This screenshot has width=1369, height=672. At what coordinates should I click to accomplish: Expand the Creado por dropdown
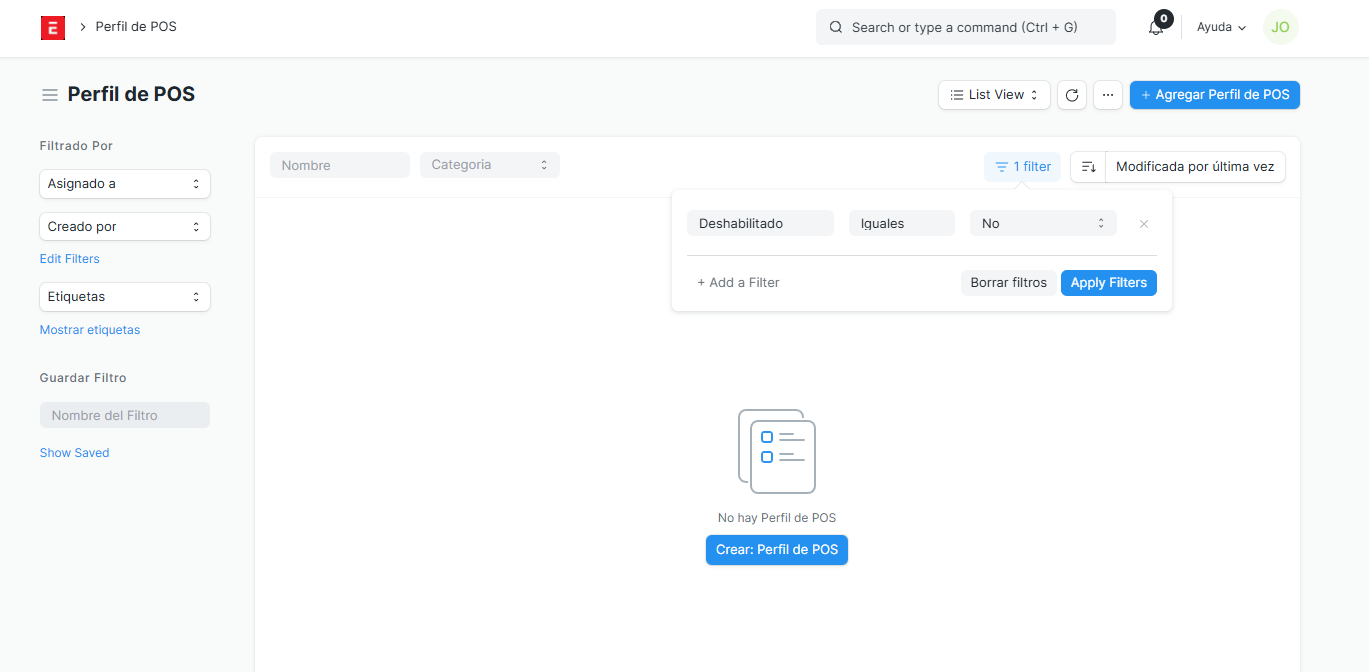(x=125, y=227)
